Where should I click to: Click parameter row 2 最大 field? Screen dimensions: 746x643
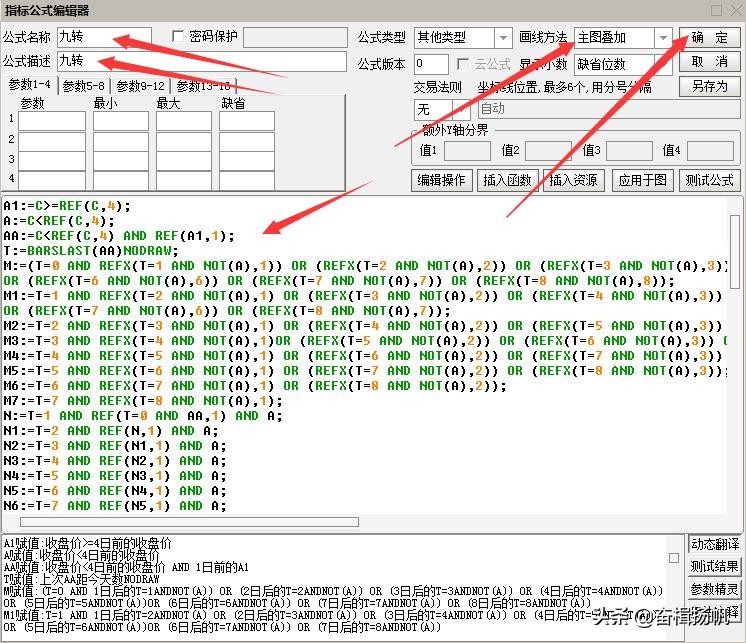tap(184, 142)
